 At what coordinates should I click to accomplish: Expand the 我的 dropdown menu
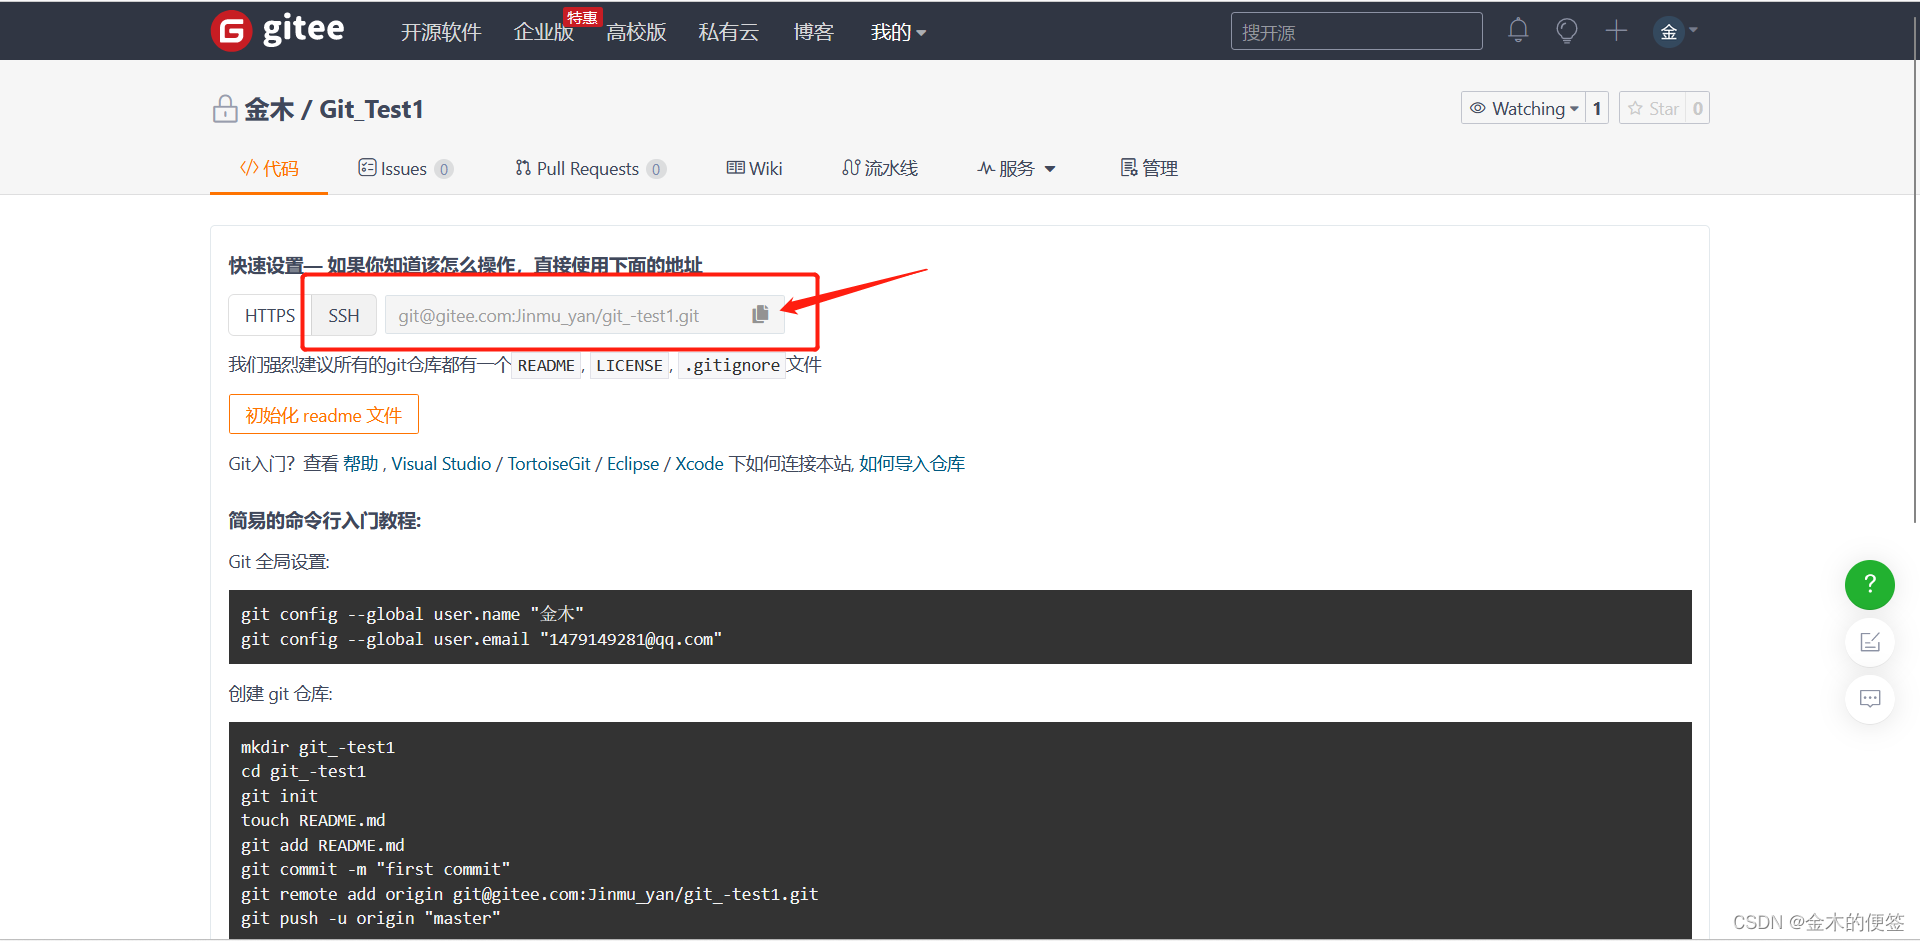point(898,32)
